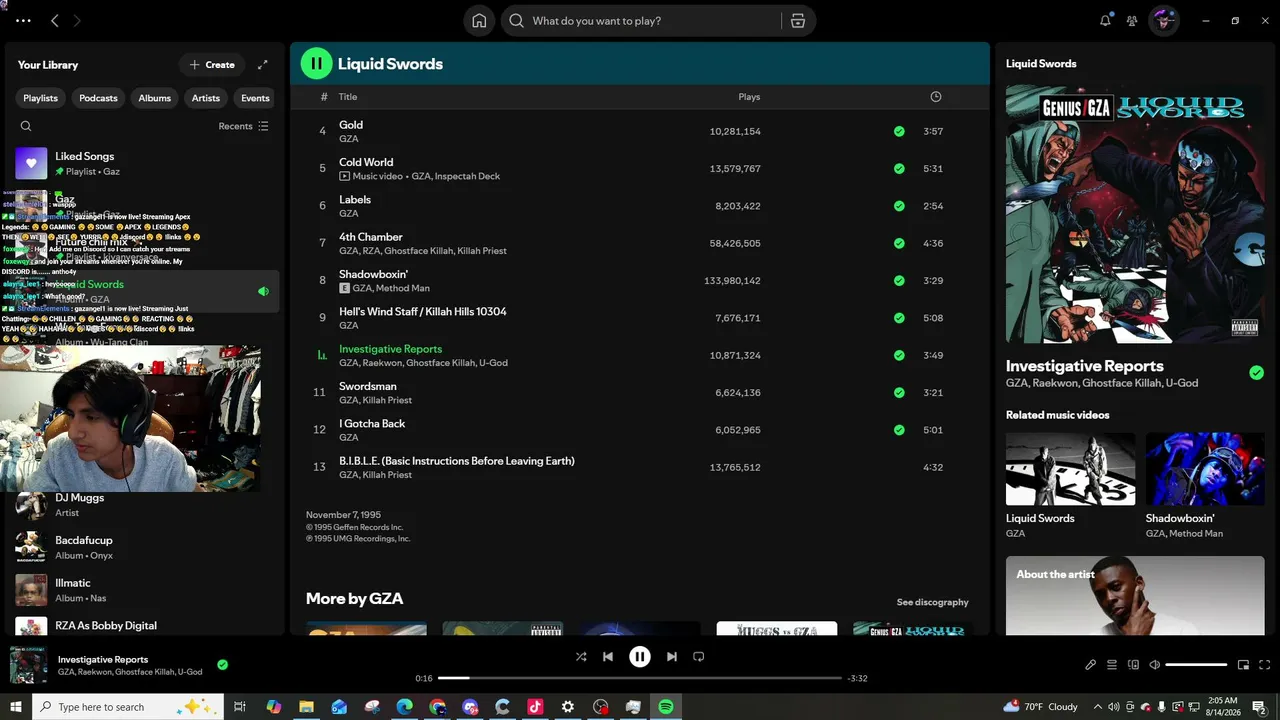This screenshot has height=720, width=1280.
Task: Adjust the volume slider
Action: 1196,665
